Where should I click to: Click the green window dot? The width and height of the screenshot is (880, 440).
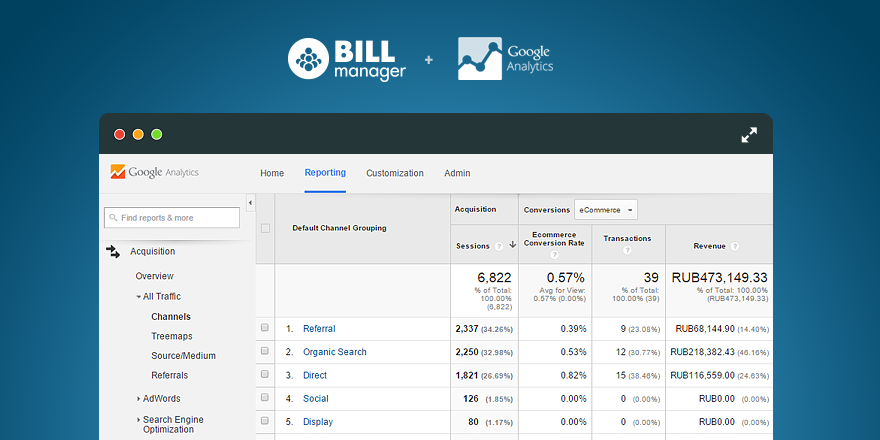point(157,134)
